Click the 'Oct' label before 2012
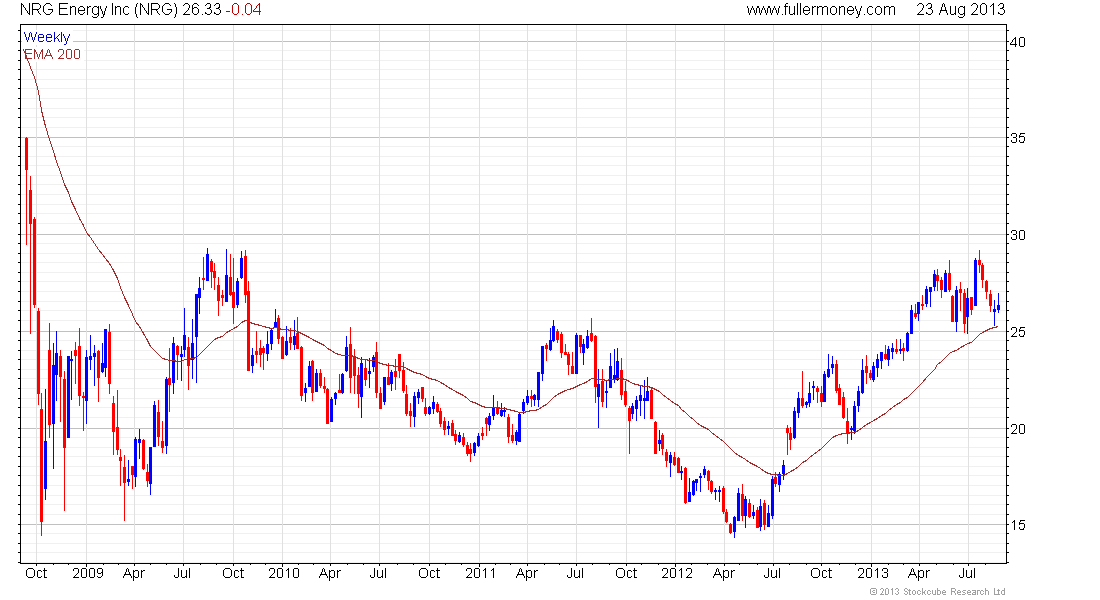Screen dimensions: 1100x600 pyautogui.click(x=626, y=573)
